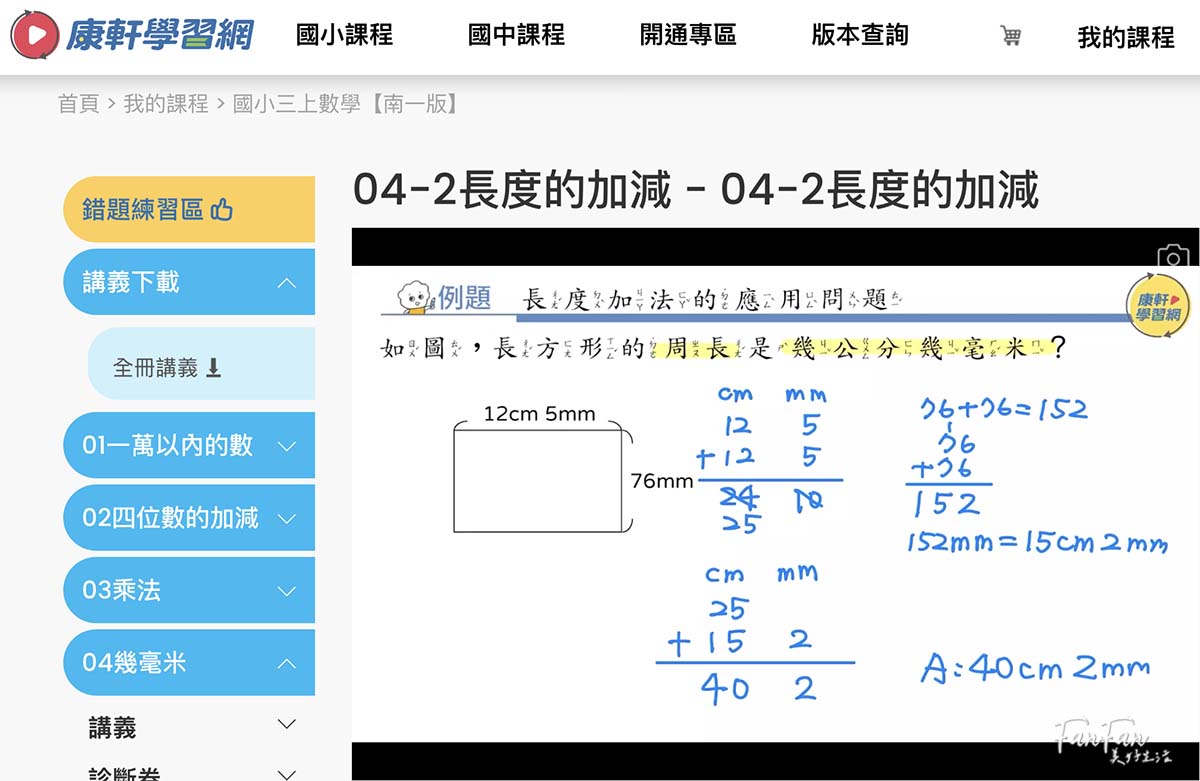1200x781 pixels.
Task: Click the 首頁 breadcrumb link
Action: coord(76,104)
